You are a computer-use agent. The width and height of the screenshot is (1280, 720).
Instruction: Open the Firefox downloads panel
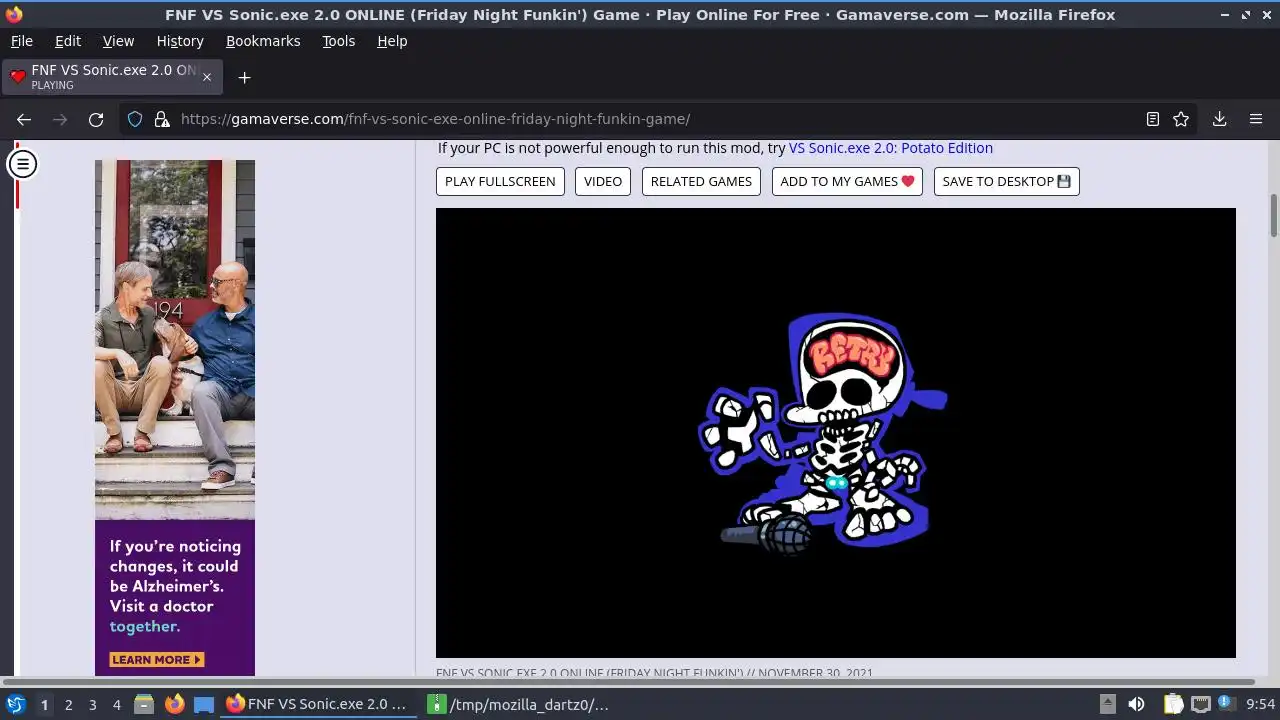pos(1220,119)
